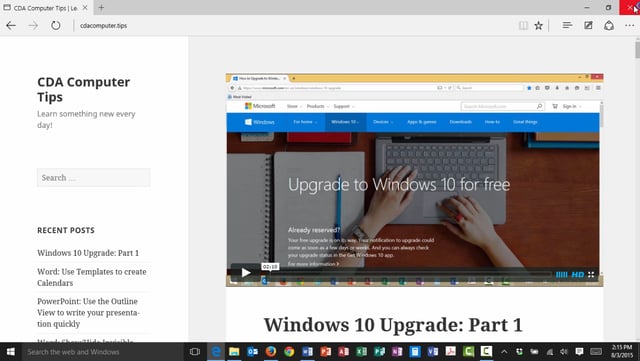This screenshot has height=361, width=640.
Task: Open the white Camtasia recorder taskbar icon
Action: [x=486, y=352]
